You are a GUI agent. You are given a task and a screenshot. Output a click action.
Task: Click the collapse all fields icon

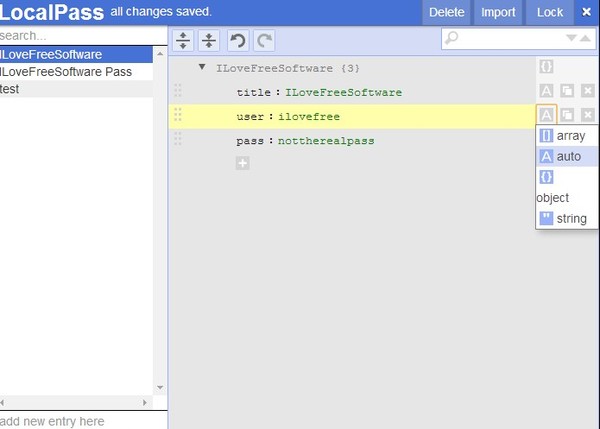coord(208,40)
